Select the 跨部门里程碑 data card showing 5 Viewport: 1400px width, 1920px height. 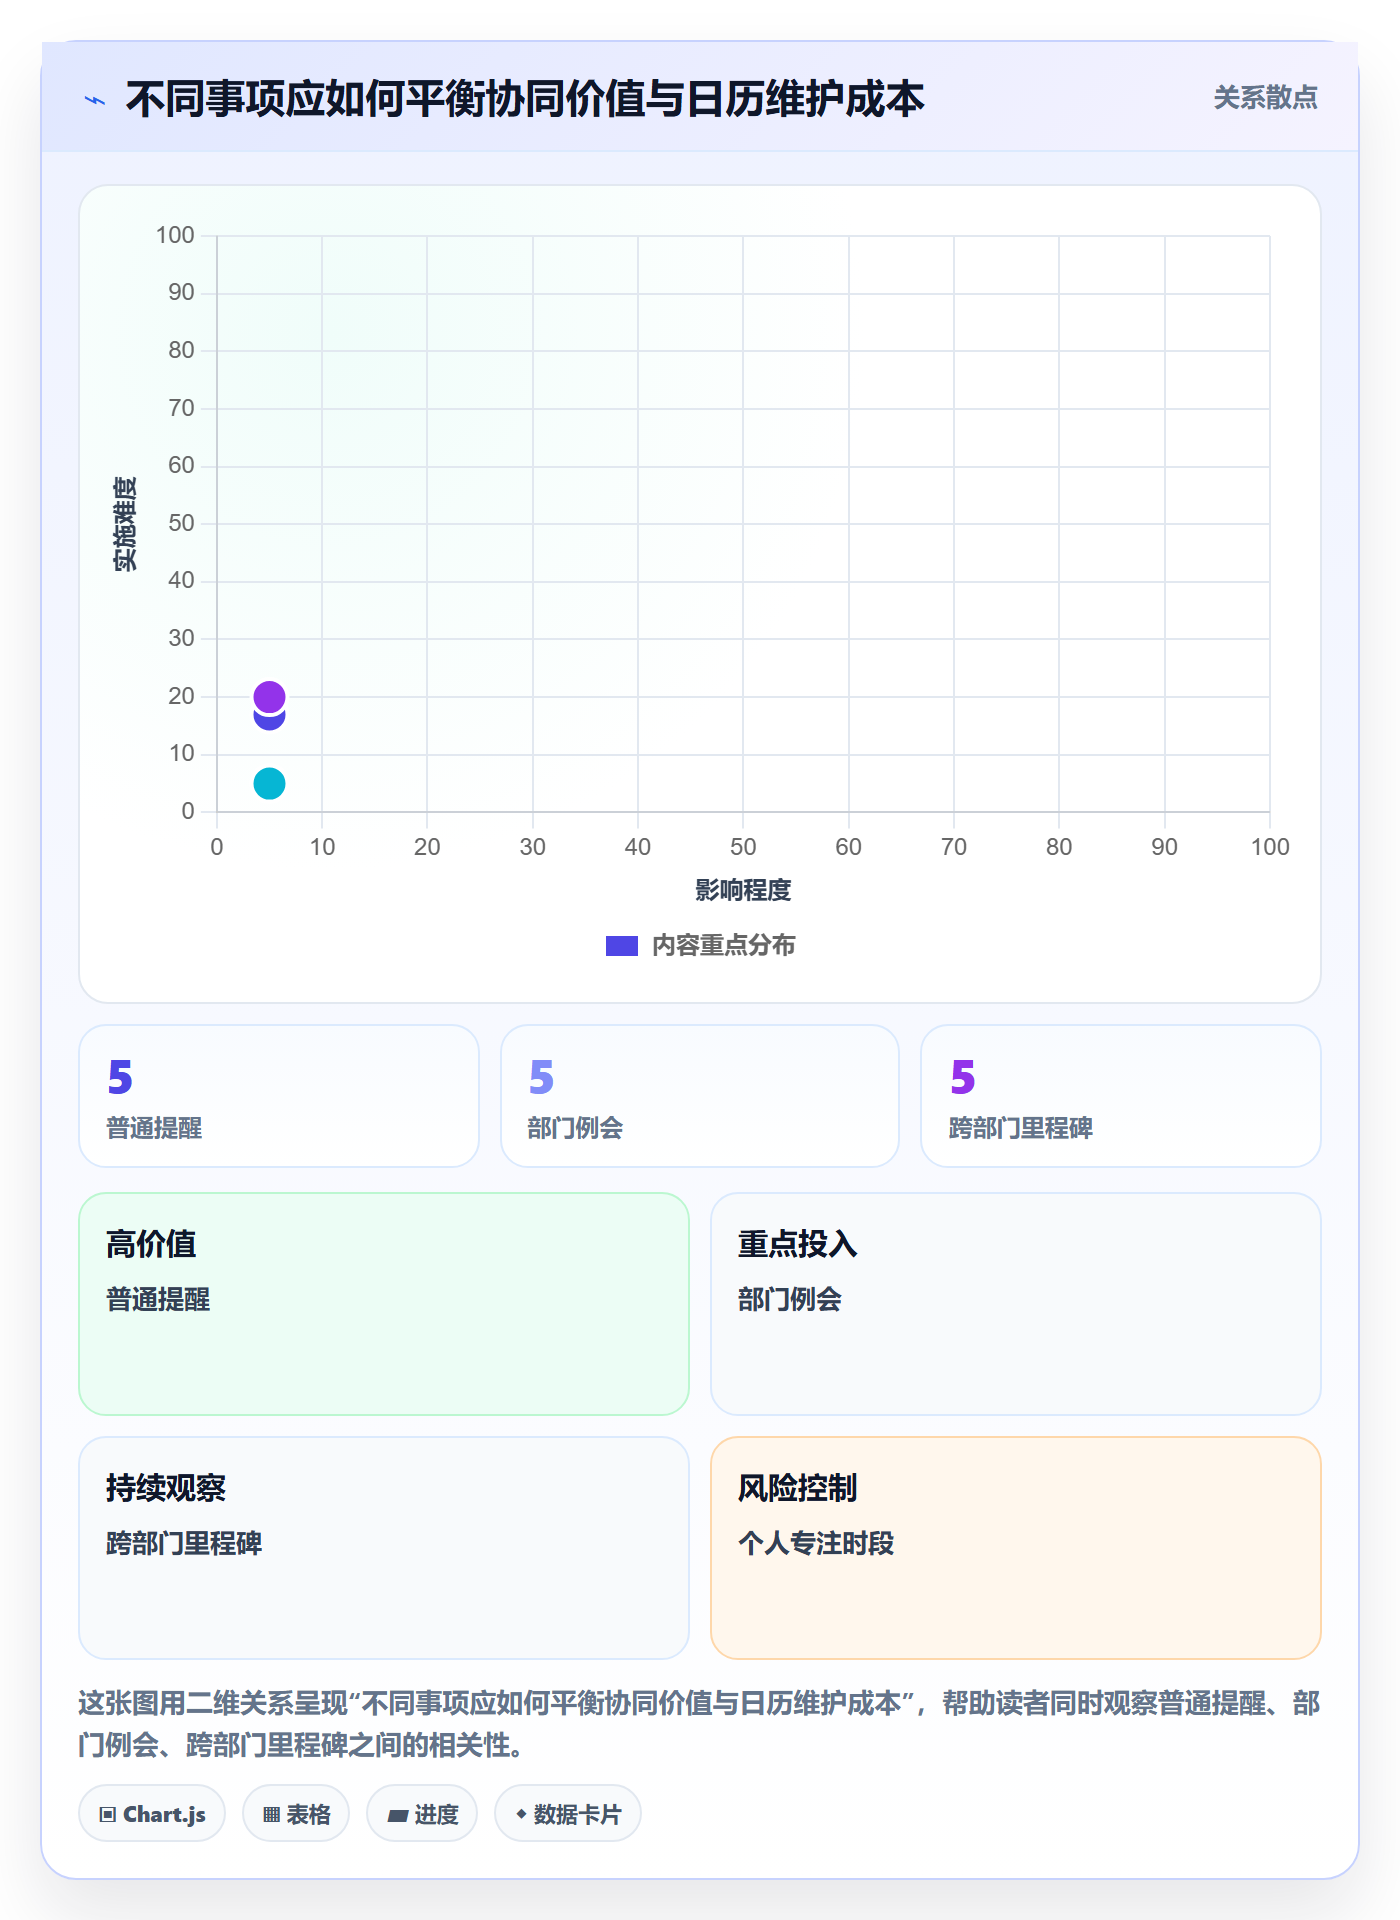(x=1121, y=1096)
